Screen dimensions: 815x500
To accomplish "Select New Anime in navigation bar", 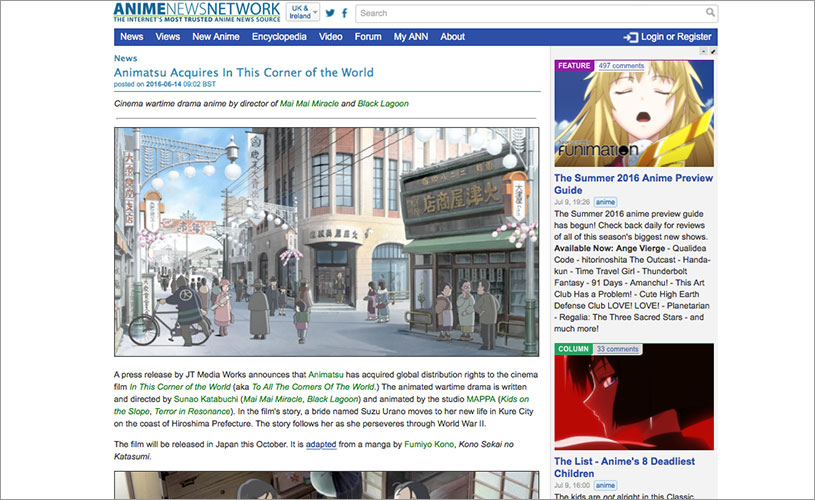I will 216,37.
